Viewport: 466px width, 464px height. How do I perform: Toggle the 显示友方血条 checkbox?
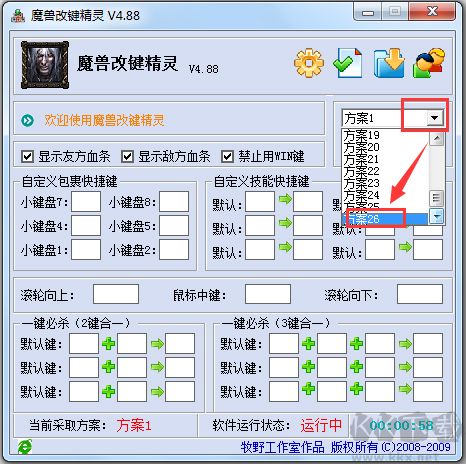pyautogui.click(x=27, y=156)
